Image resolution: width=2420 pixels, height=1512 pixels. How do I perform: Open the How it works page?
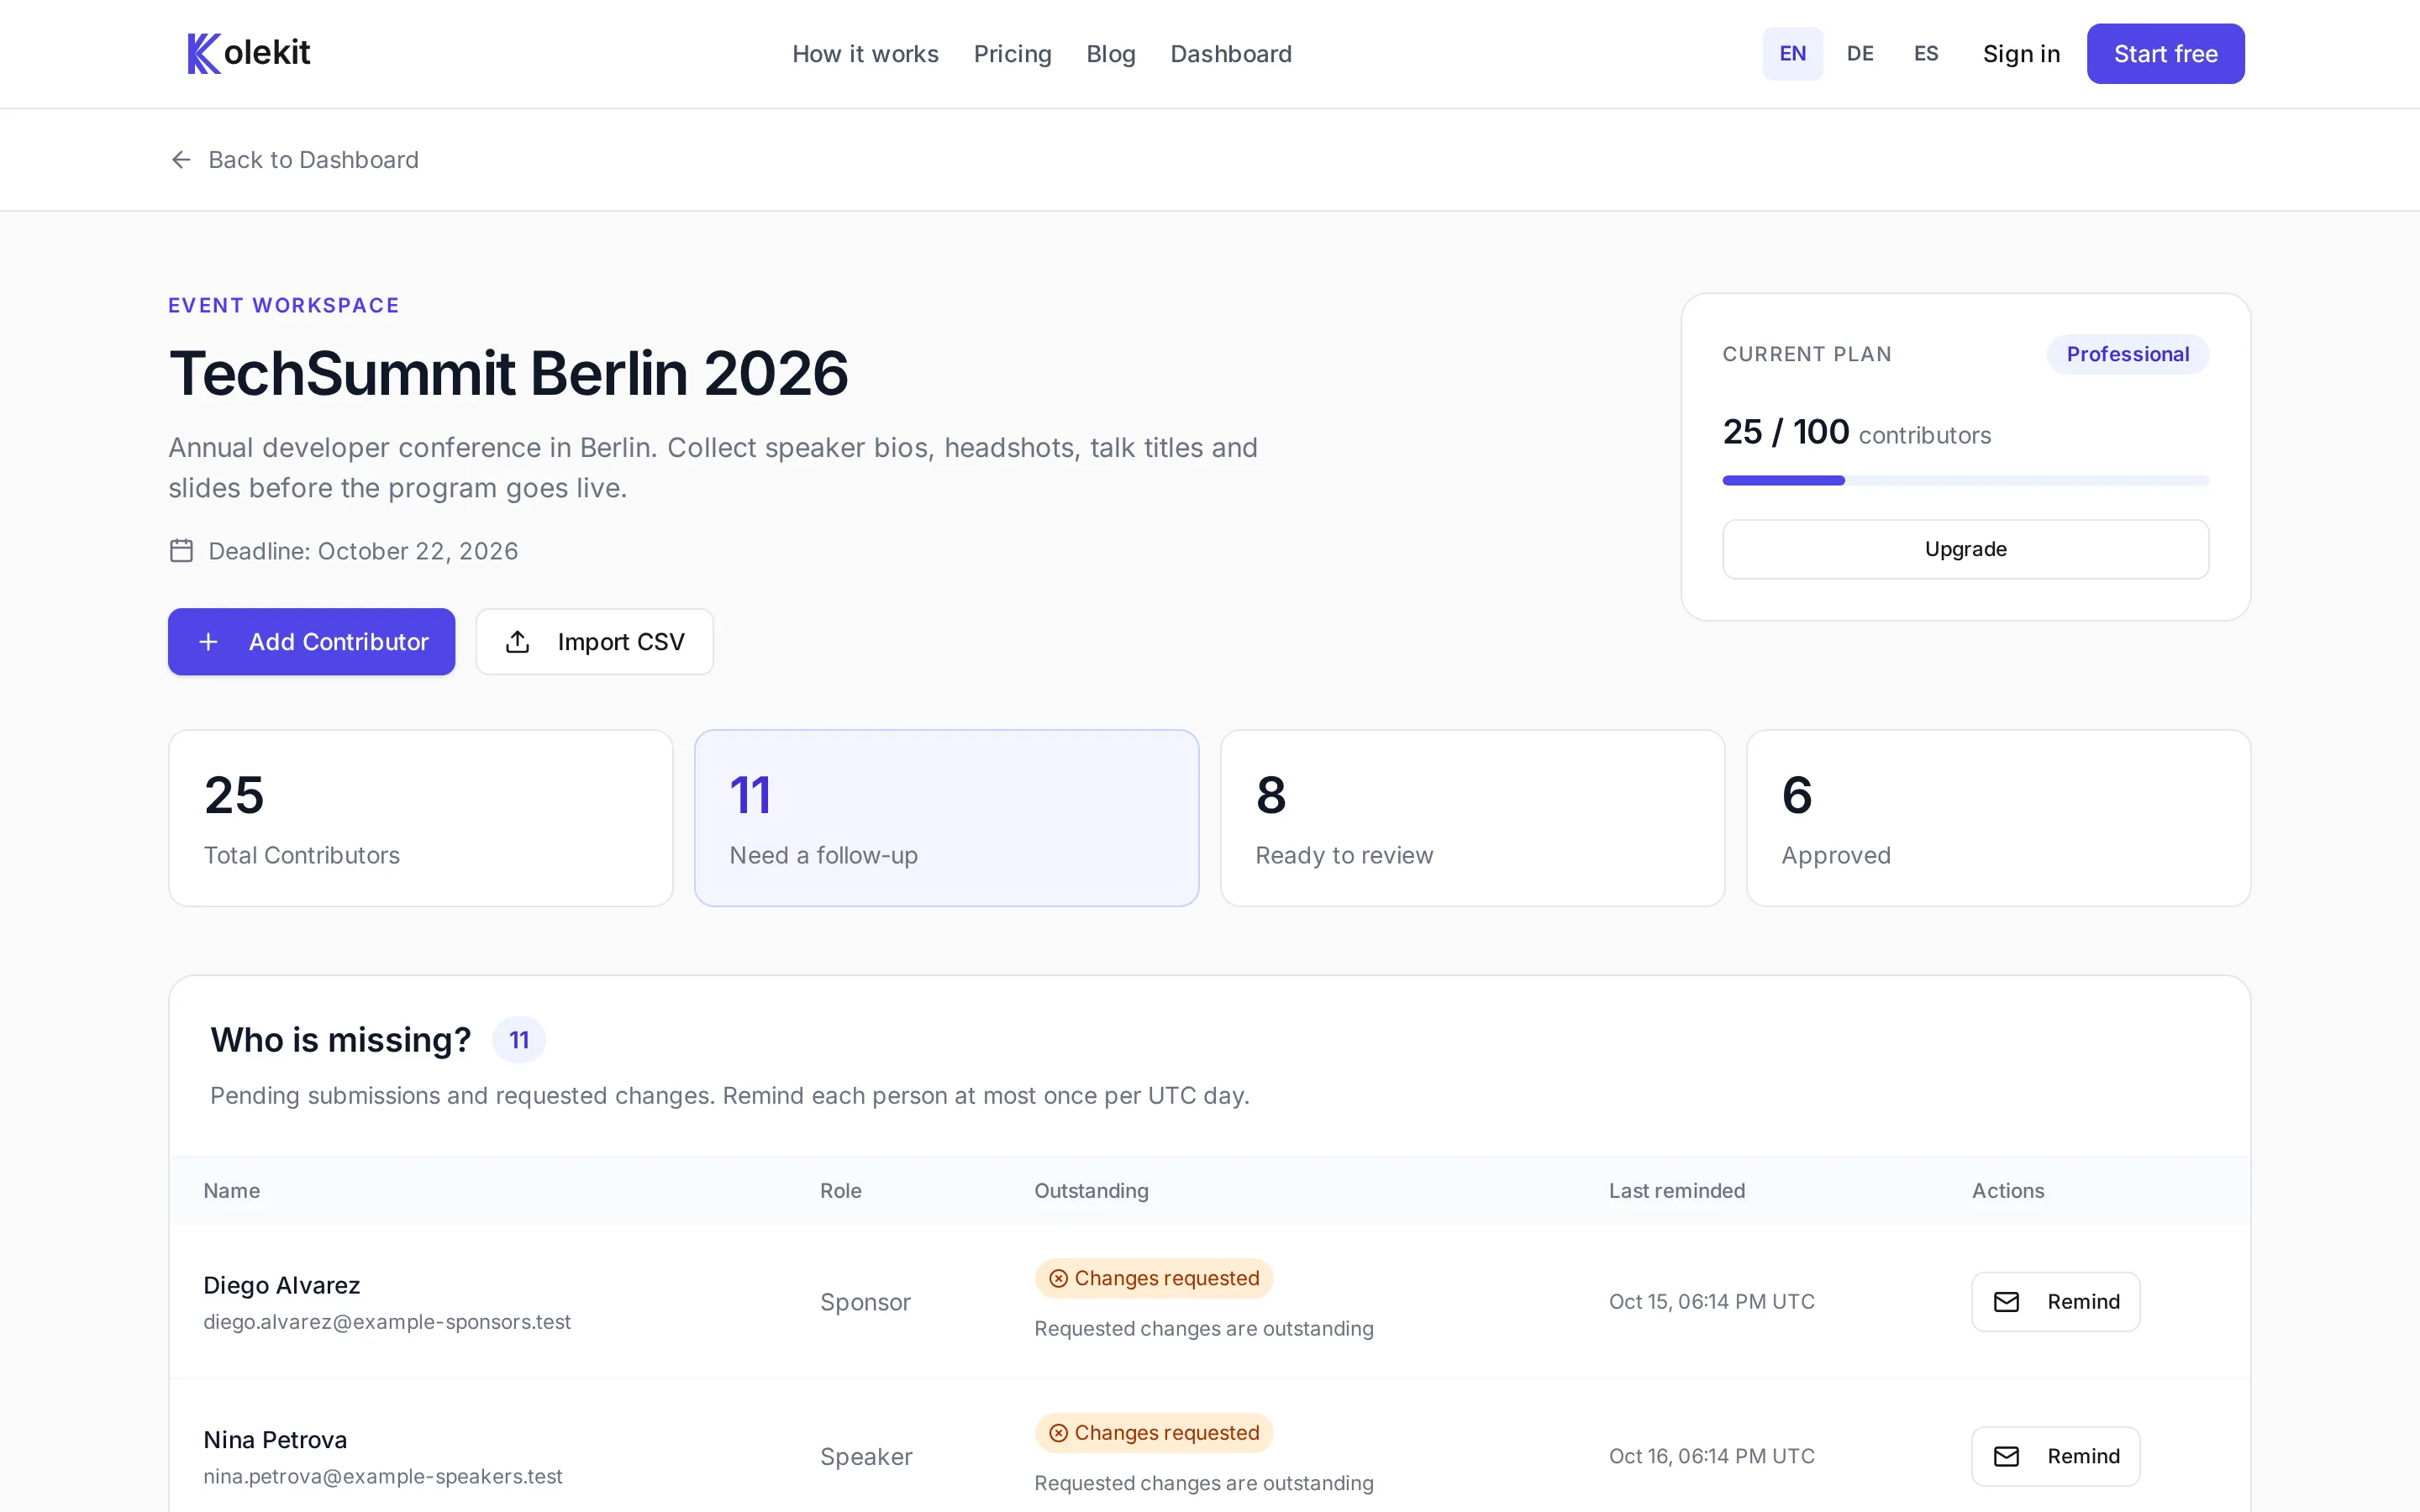tap(865, 54)
